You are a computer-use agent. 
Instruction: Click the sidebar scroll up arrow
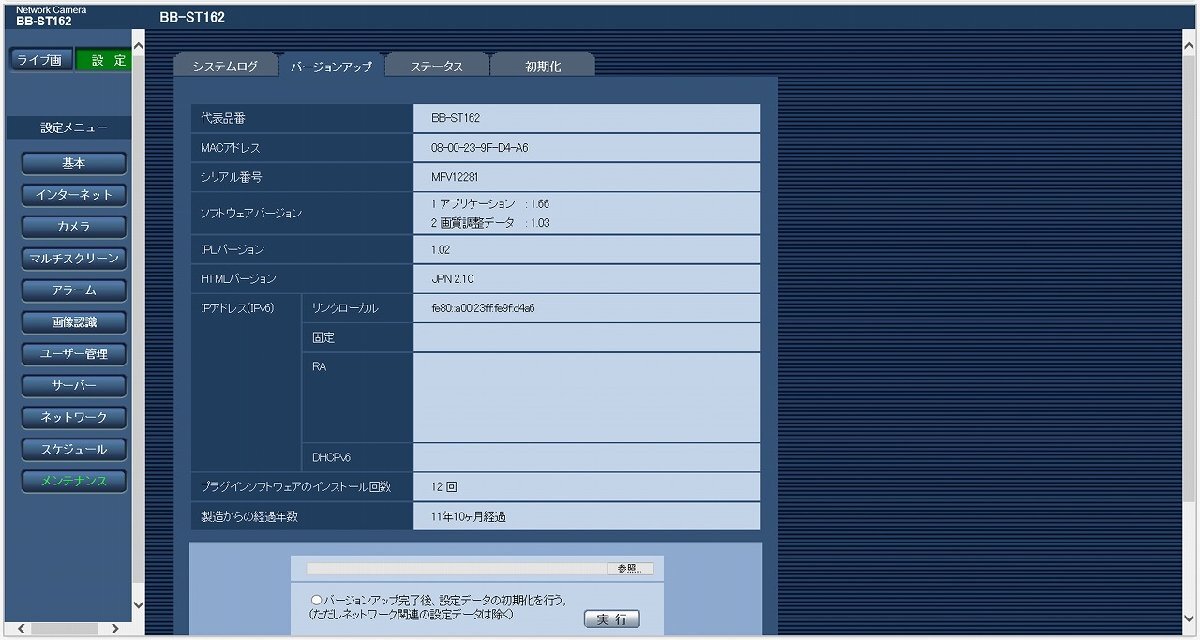tap(138, 47)
